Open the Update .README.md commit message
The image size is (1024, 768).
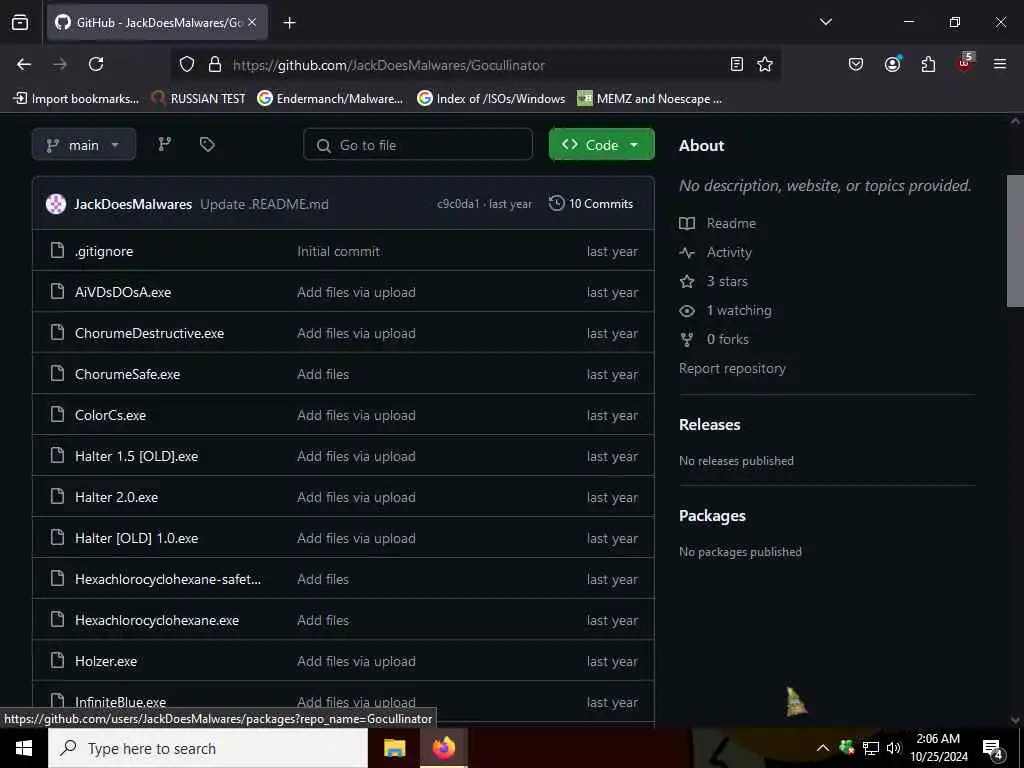(x=264, y=204)
